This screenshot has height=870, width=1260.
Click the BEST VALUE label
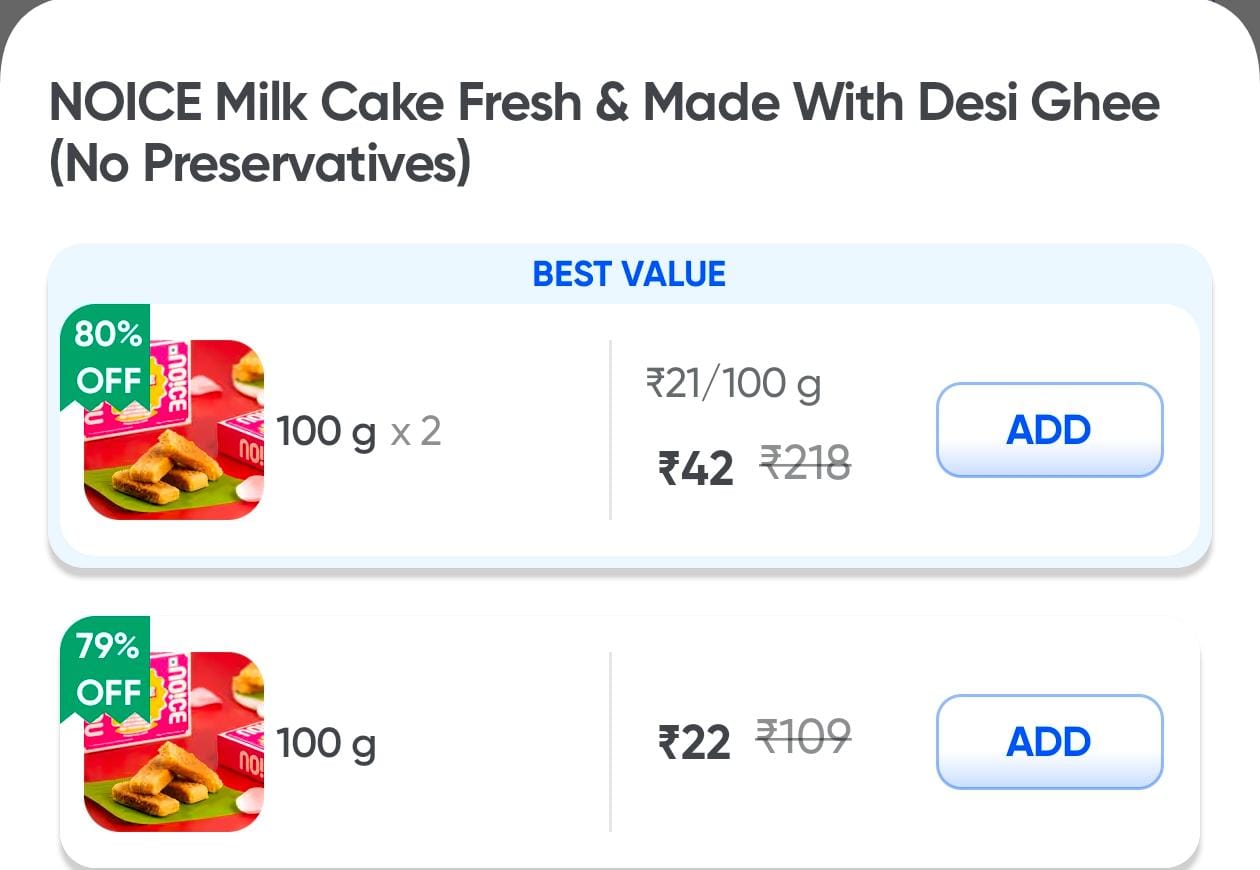point(629,274)
